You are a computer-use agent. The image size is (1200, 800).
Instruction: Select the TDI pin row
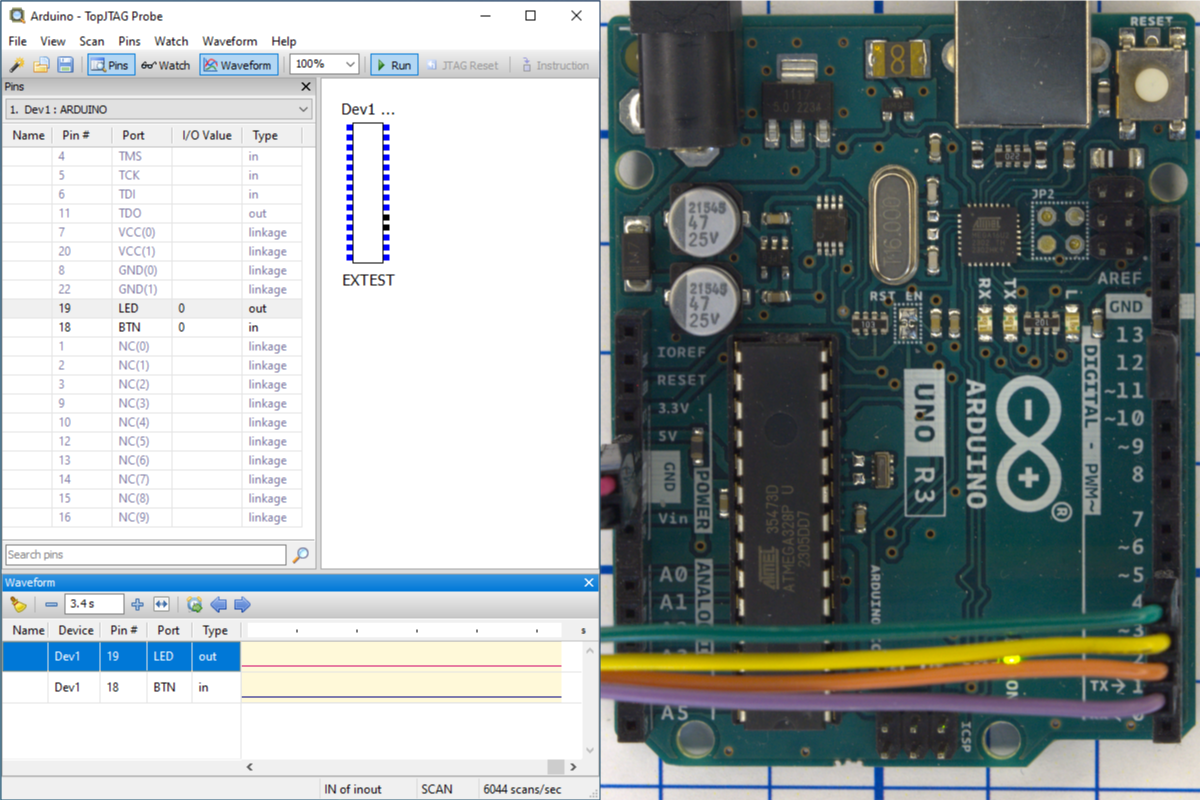click(x=152, y=195)
